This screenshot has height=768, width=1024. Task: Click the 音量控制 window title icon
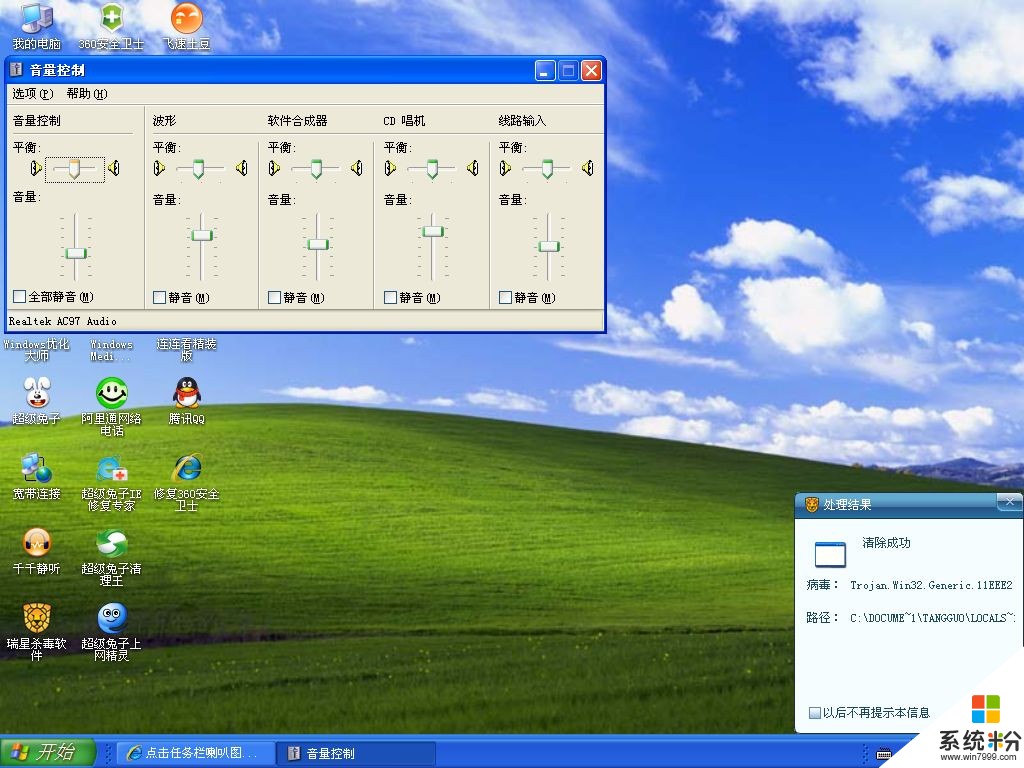17,70
